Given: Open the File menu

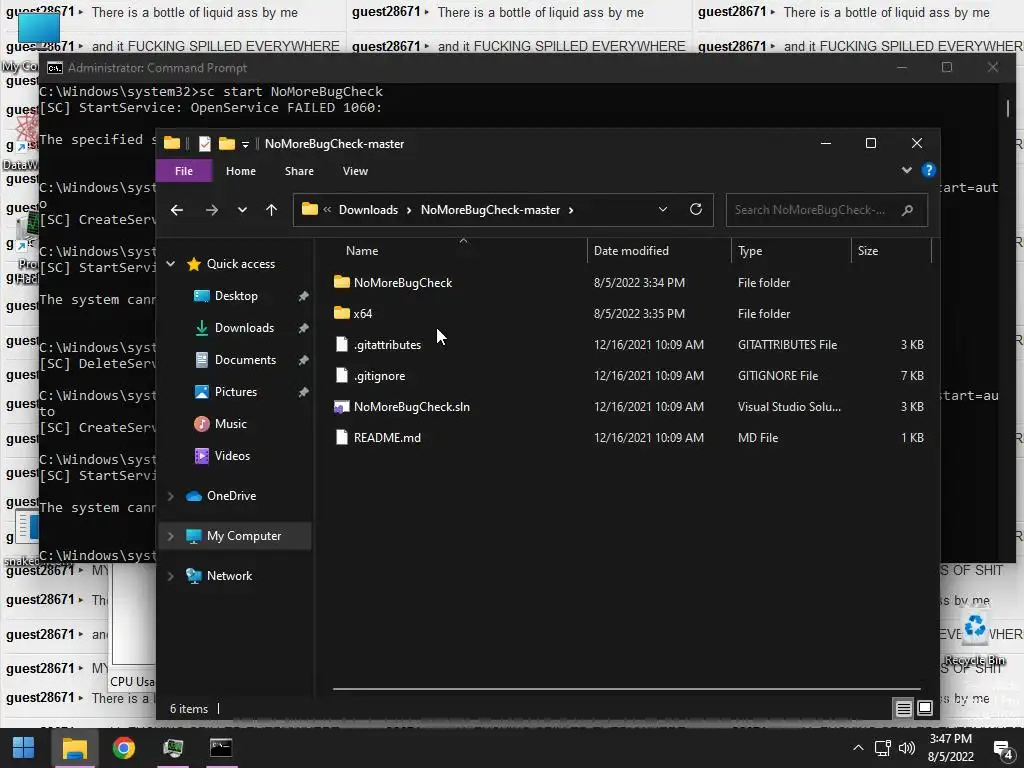Looking at the screenshot, I should 184,171.
